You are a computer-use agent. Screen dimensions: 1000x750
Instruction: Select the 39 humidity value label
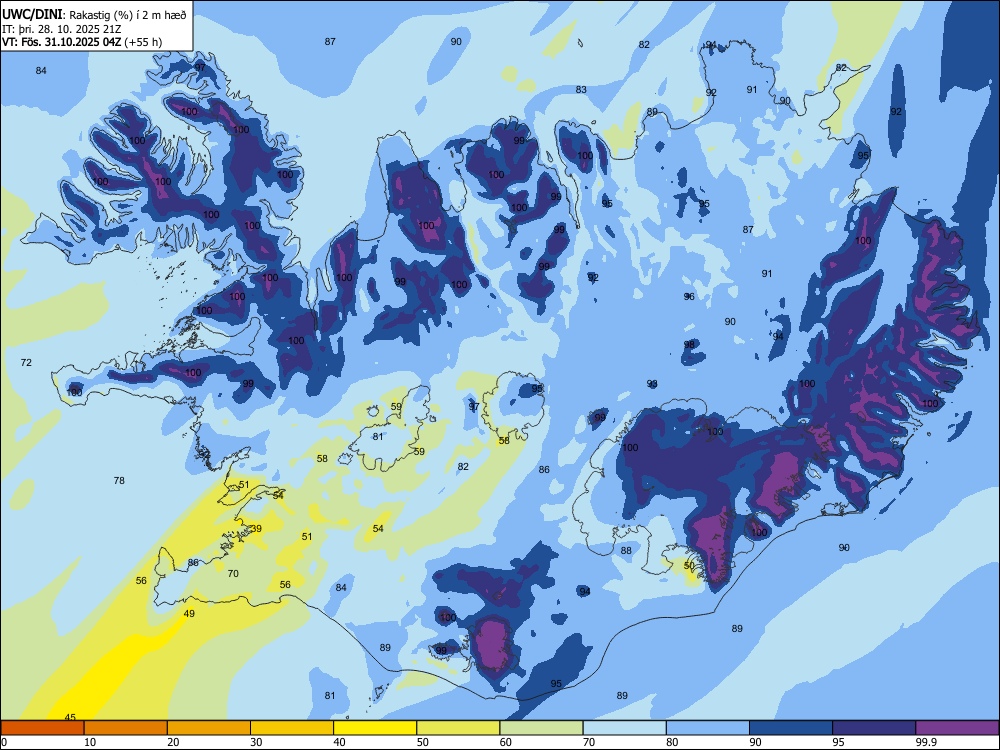256,528
